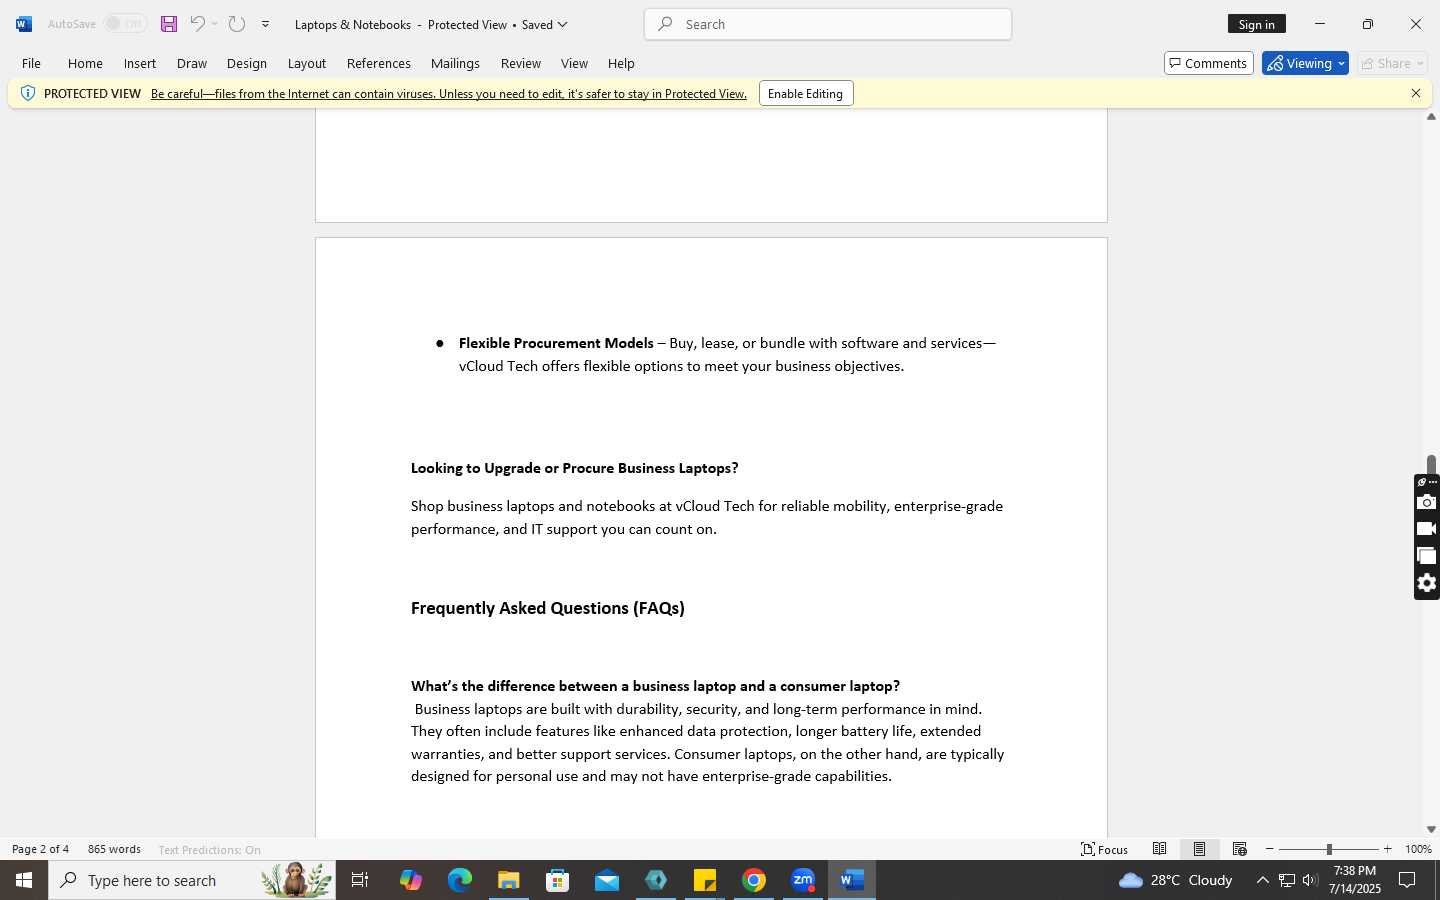Image resolution: width=1440 pixels, height=900 pixels.
Task: Click the Sign in button
Action: (x=1257, y=24)
